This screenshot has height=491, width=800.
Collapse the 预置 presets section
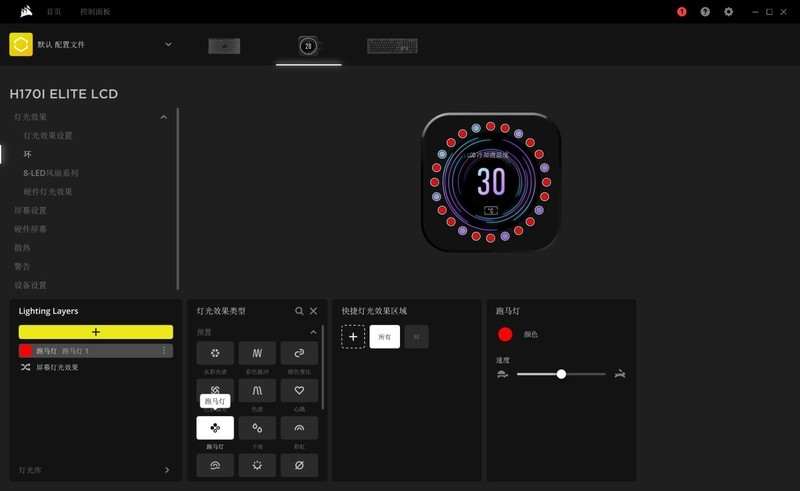[313, 332]
